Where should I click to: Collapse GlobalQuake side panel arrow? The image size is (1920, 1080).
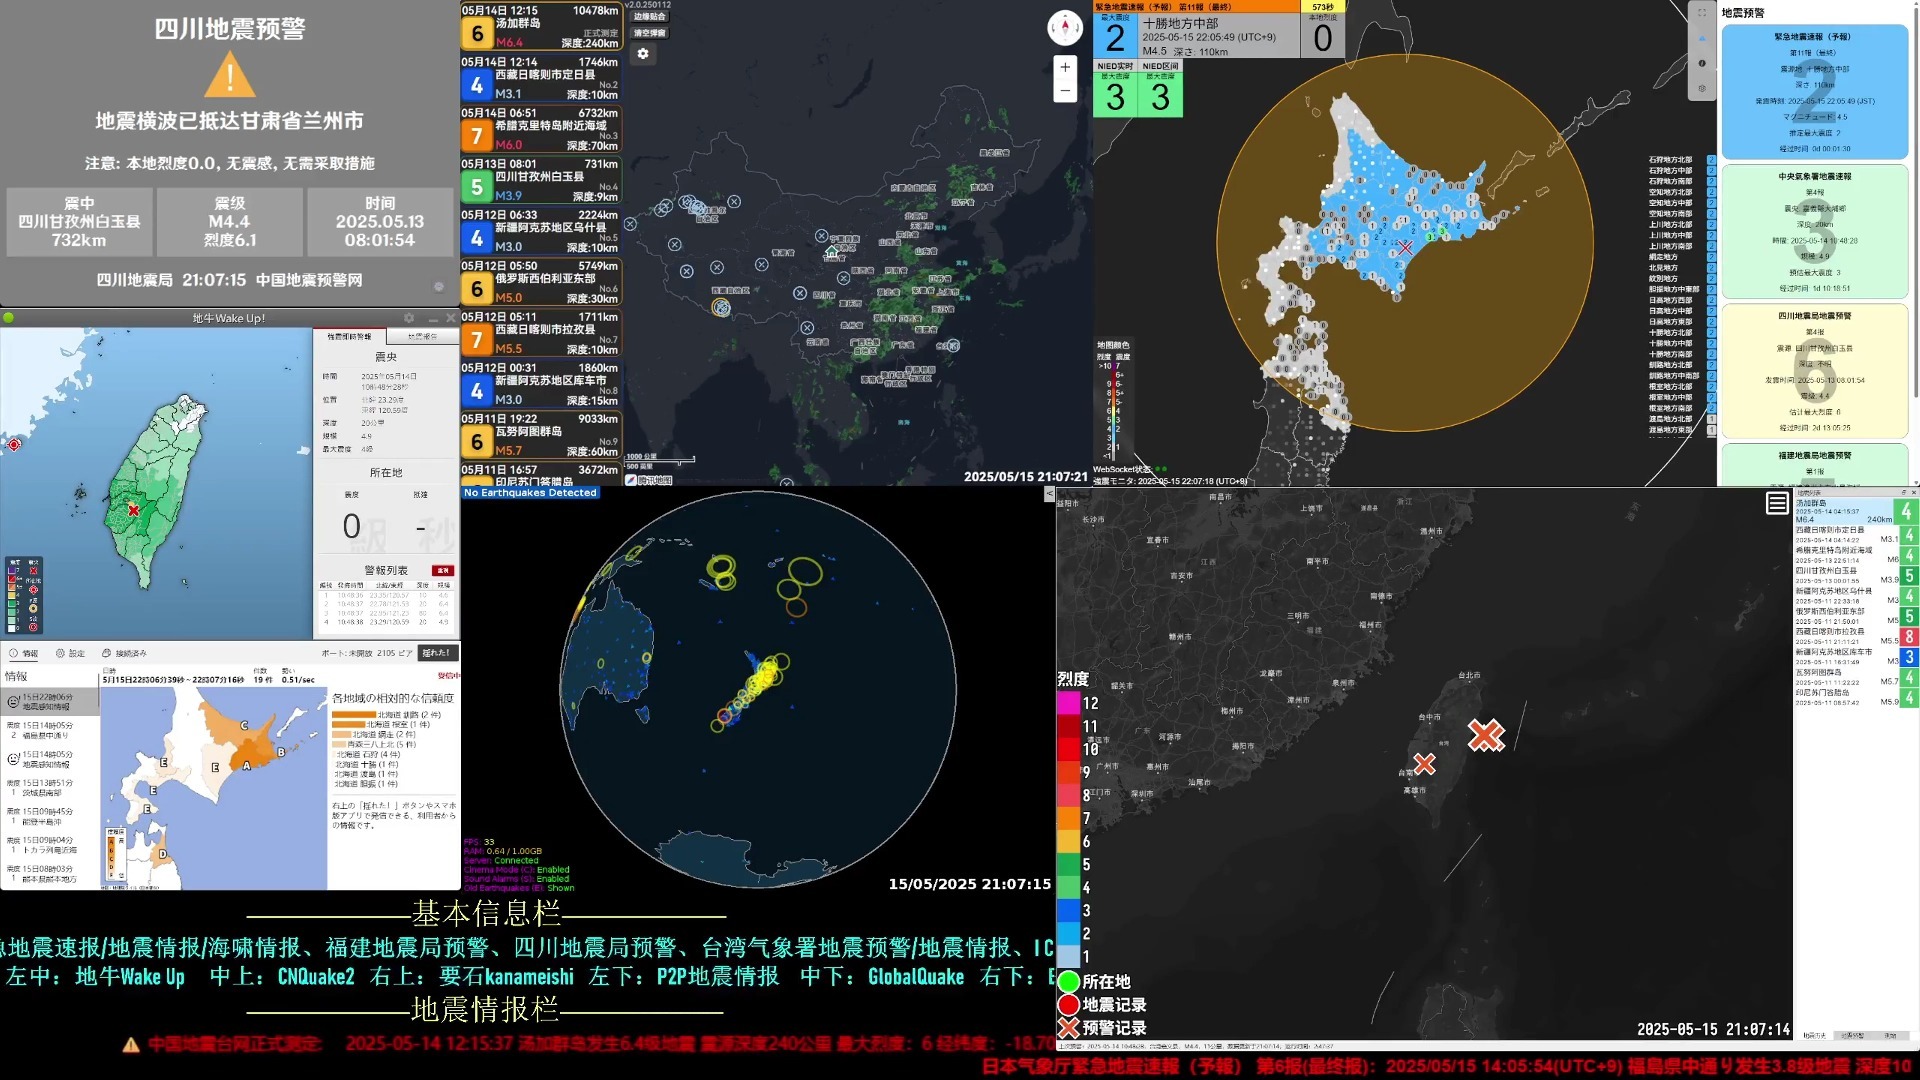point(1049,494)
